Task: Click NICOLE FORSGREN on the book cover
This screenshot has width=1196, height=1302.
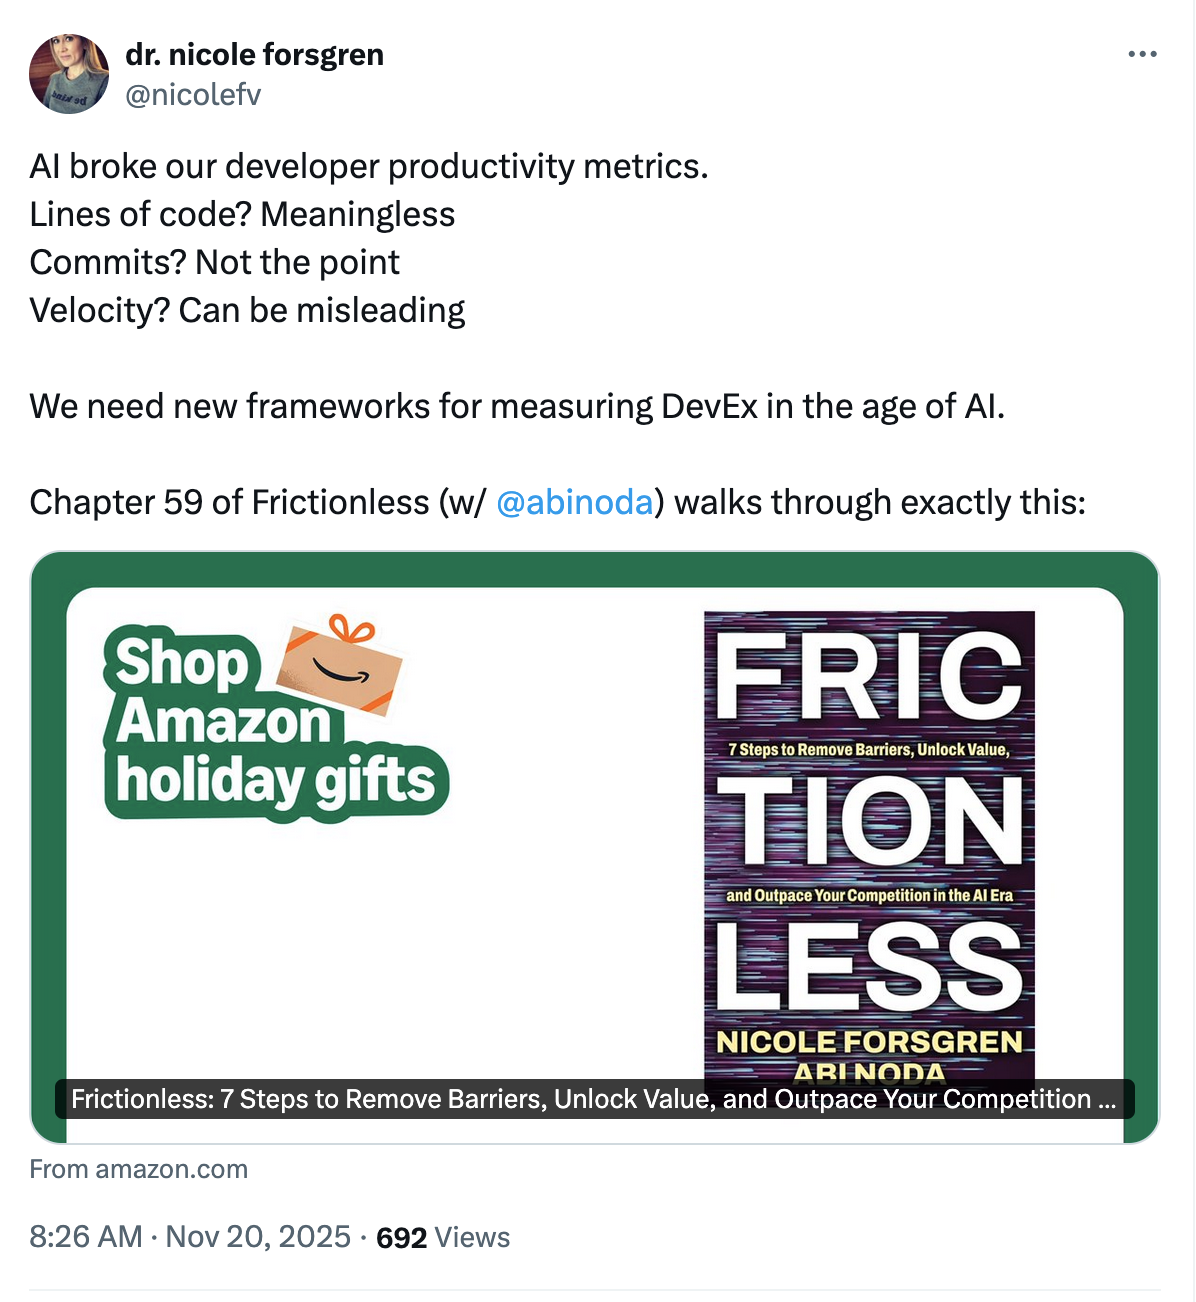Action: [869, 1042]
